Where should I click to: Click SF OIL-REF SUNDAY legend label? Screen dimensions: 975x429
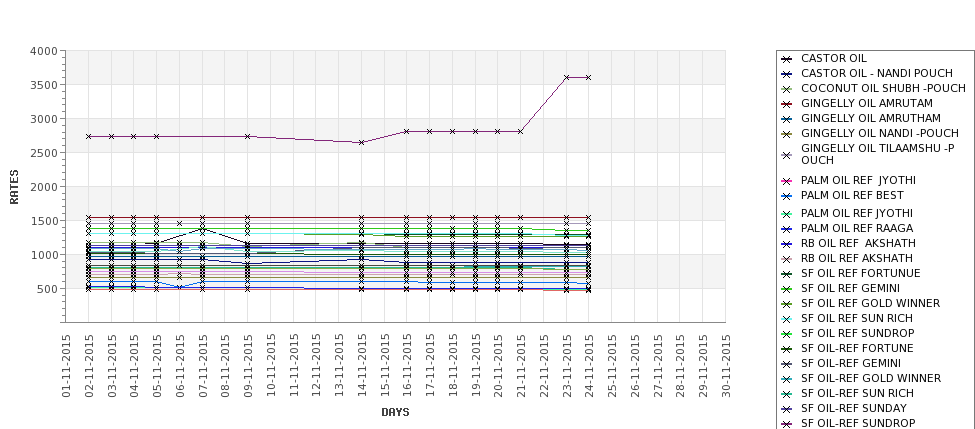(x=854, y=408)
